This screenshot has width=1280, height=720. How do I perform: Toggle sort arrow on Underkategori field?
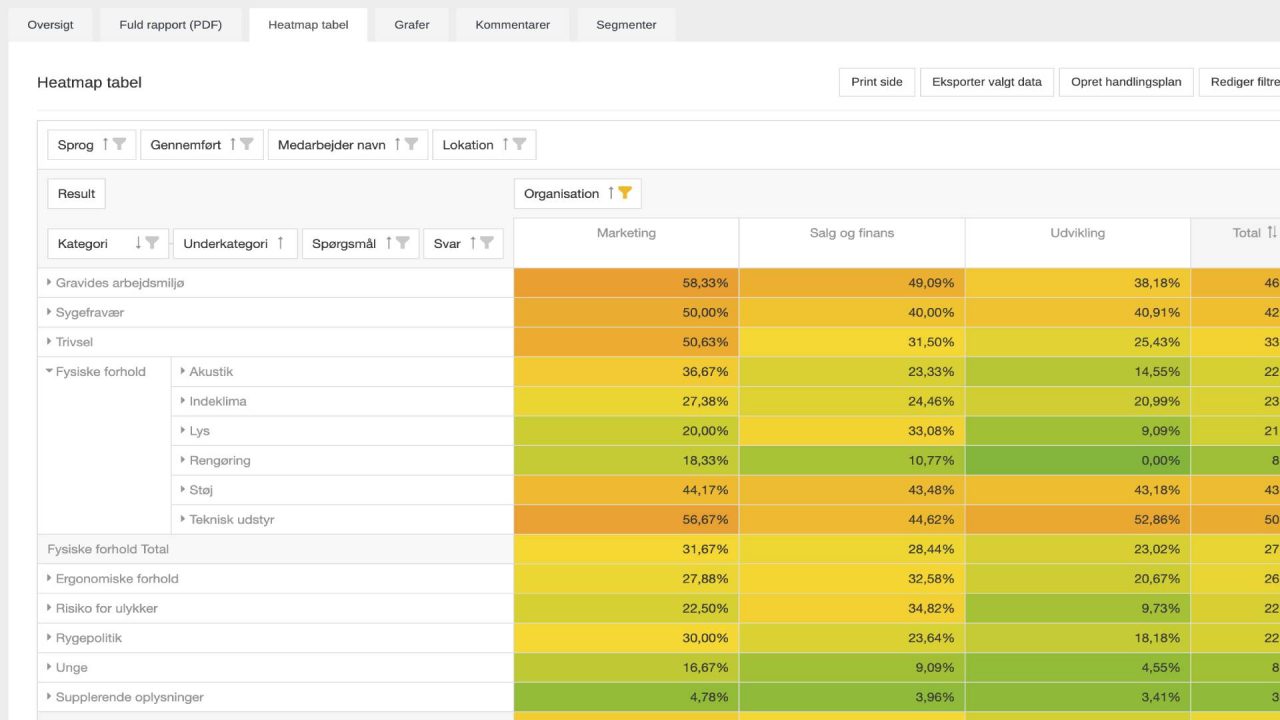(281, 243)
